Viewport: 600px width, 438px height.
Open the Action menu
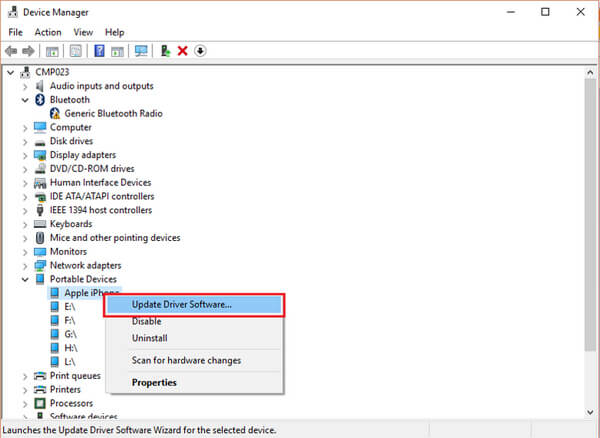pyautogui.click(x=48, y=32)
